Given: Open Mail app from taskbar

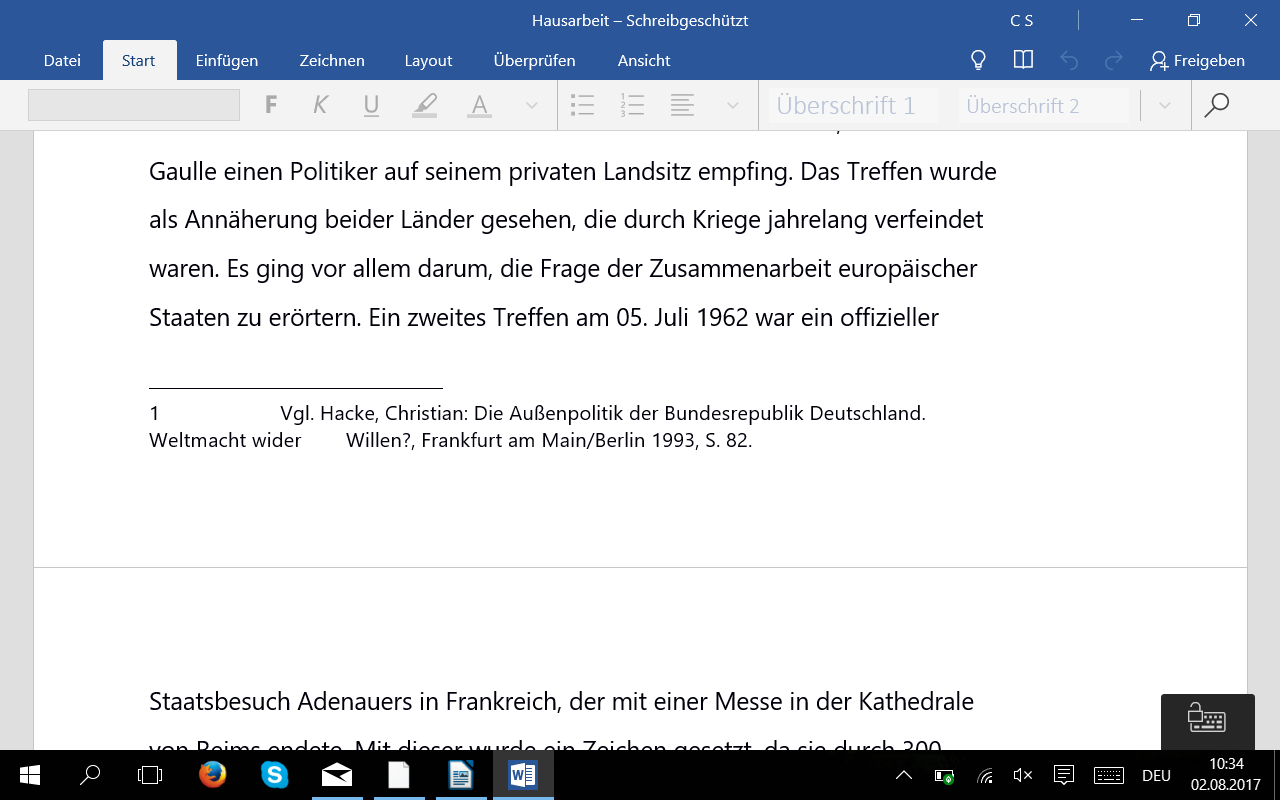Looking at the screenshot, I should coord(336,775).
